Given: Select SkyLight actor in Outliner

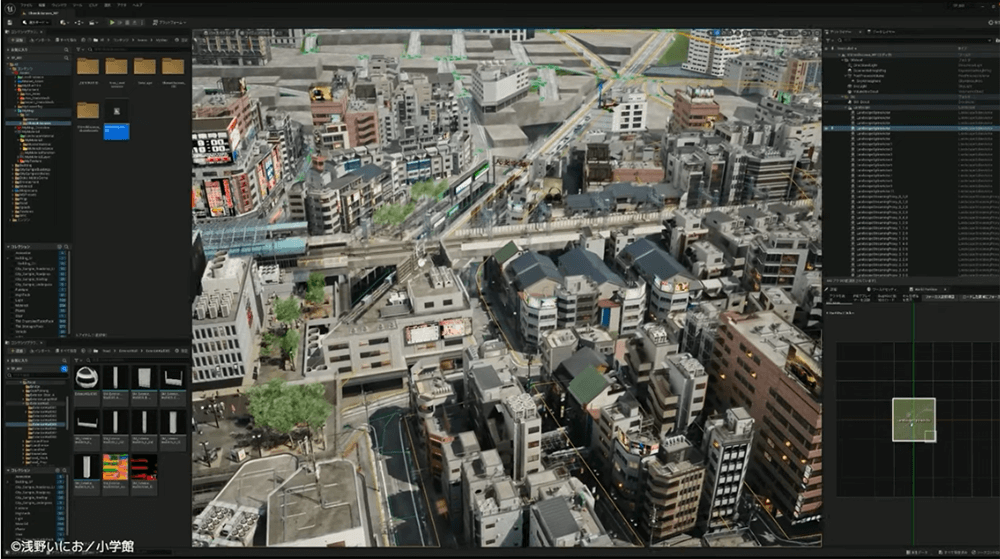Looking at the screenshot, I should pos(860,86).
